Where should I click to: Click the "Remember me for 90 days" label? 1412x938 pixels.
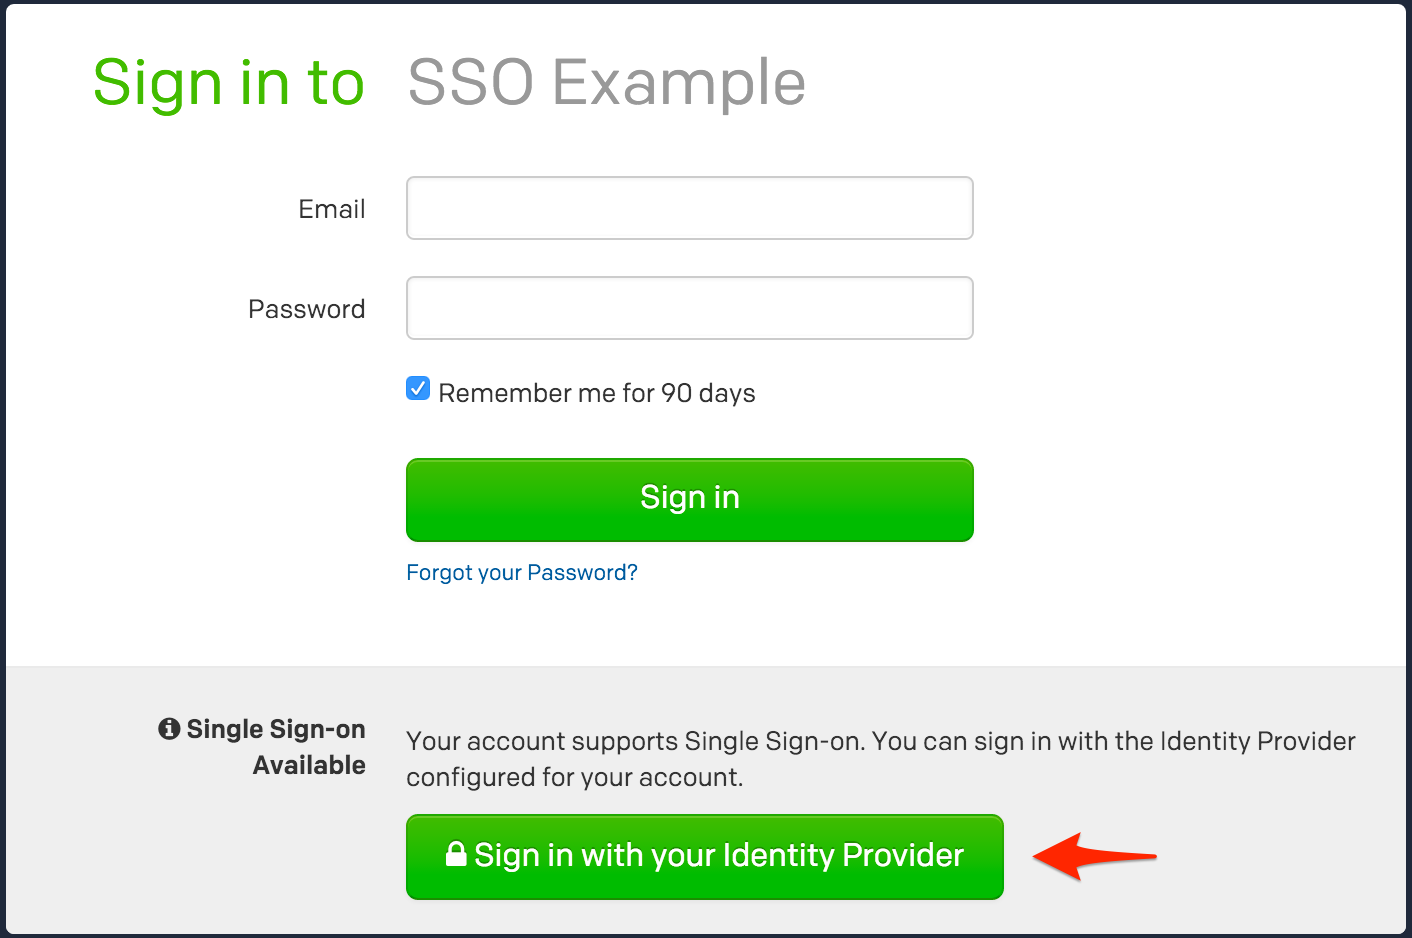(597, 393)
